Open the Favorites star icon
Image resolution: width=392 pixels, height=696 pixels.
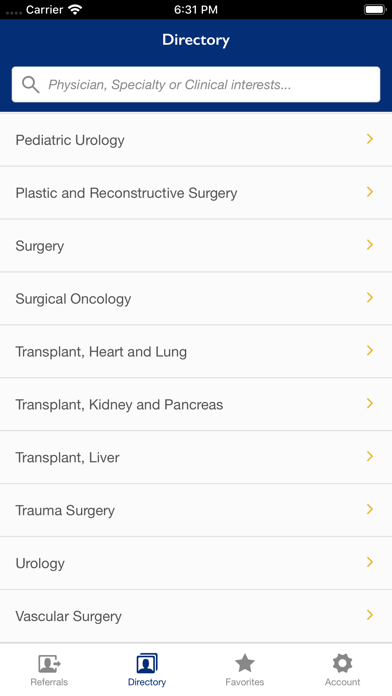click(245, 664)
